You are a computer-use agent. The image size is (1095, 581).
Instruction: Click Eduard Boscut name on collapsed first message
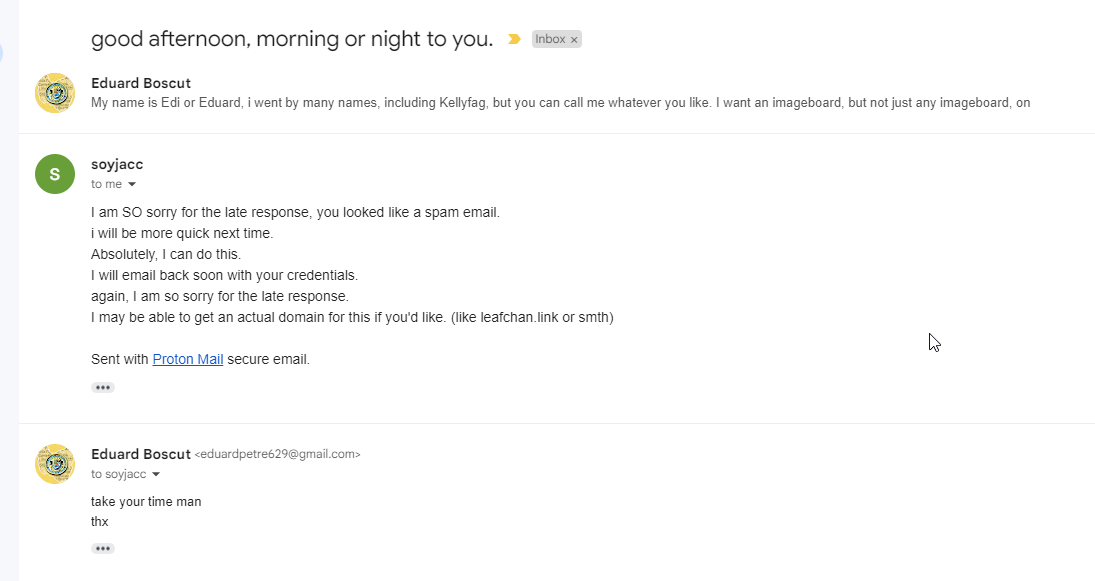[140, 83]
